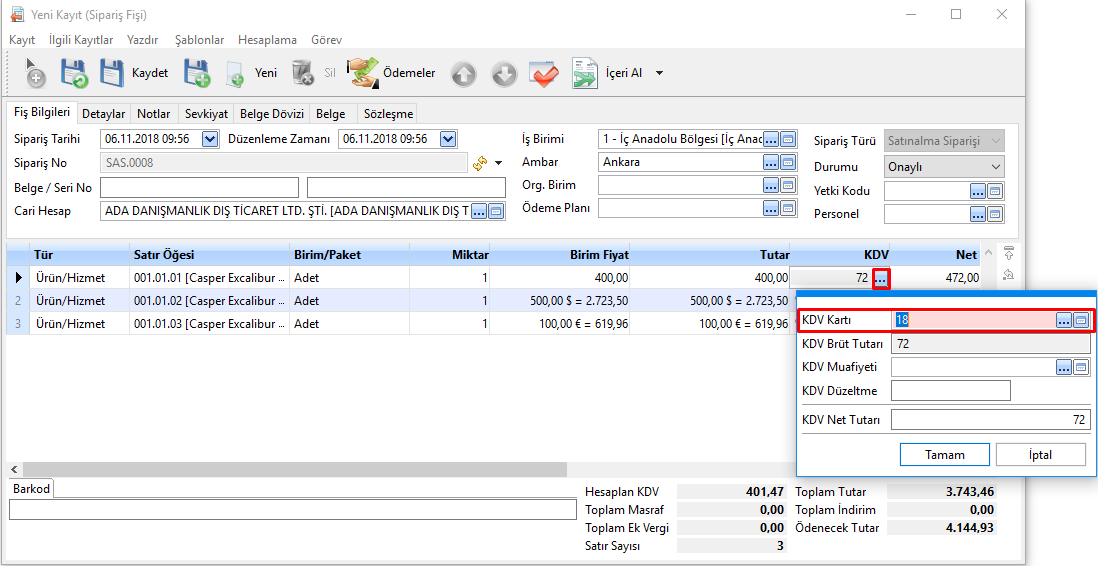Viewport: 1098px width, 566px height.
Task: Click the Tamam button
Action: tap(944, 455)
